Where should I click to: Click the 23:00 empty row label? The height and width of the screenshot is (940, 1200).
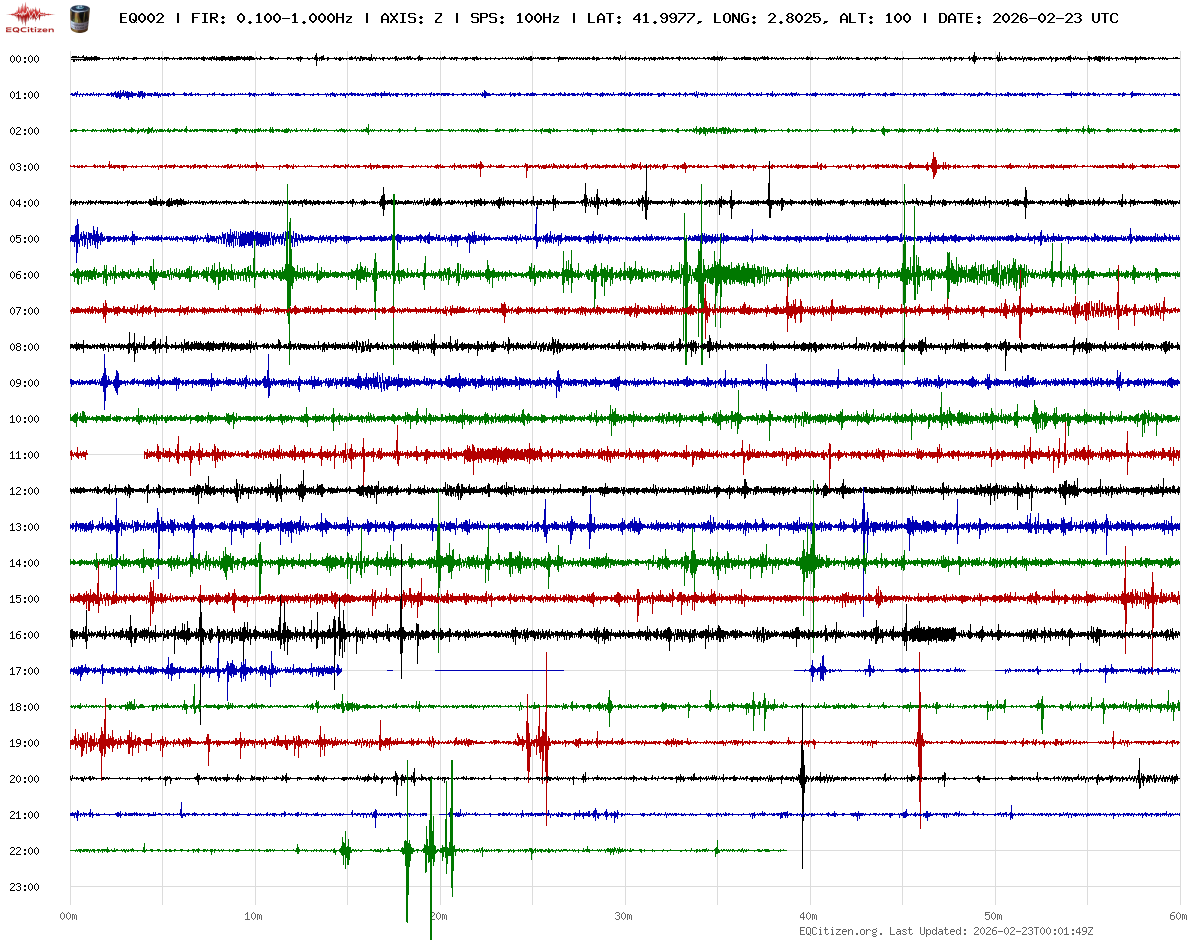[24, 887]
